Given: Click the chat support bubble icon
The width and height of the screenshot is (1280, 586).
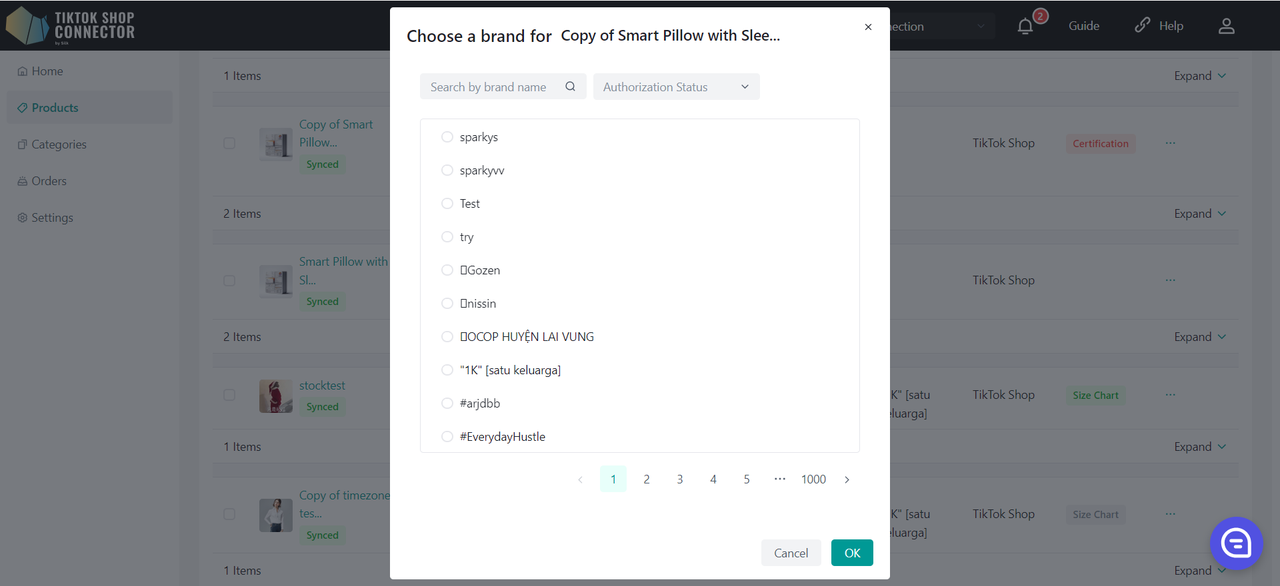Looking at the screenshot, I should coord(1236,543).
